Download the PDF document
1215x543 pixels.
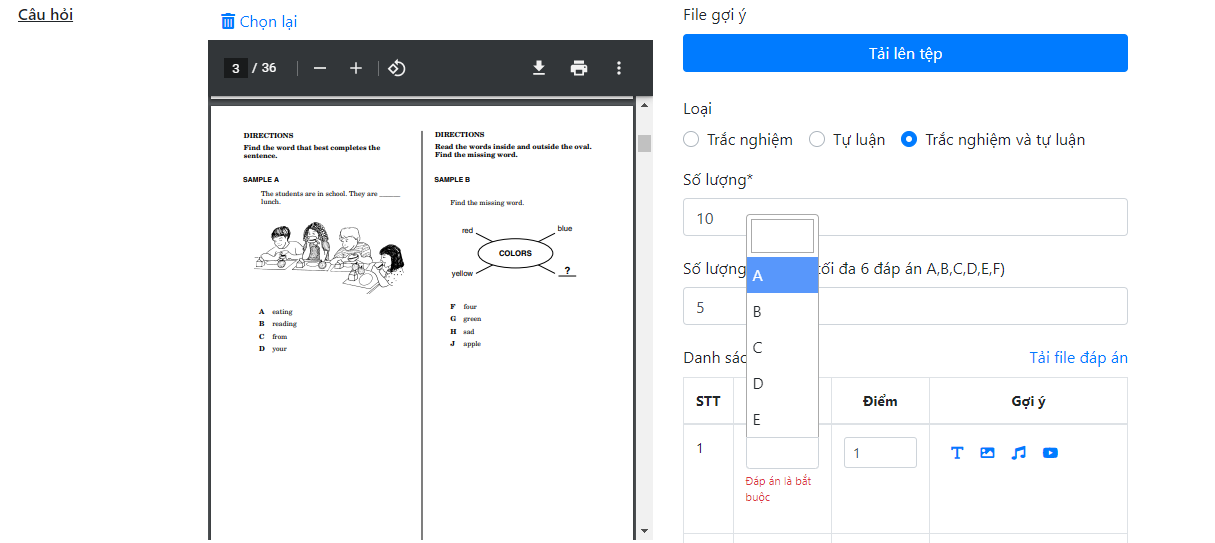coord(539,68)
